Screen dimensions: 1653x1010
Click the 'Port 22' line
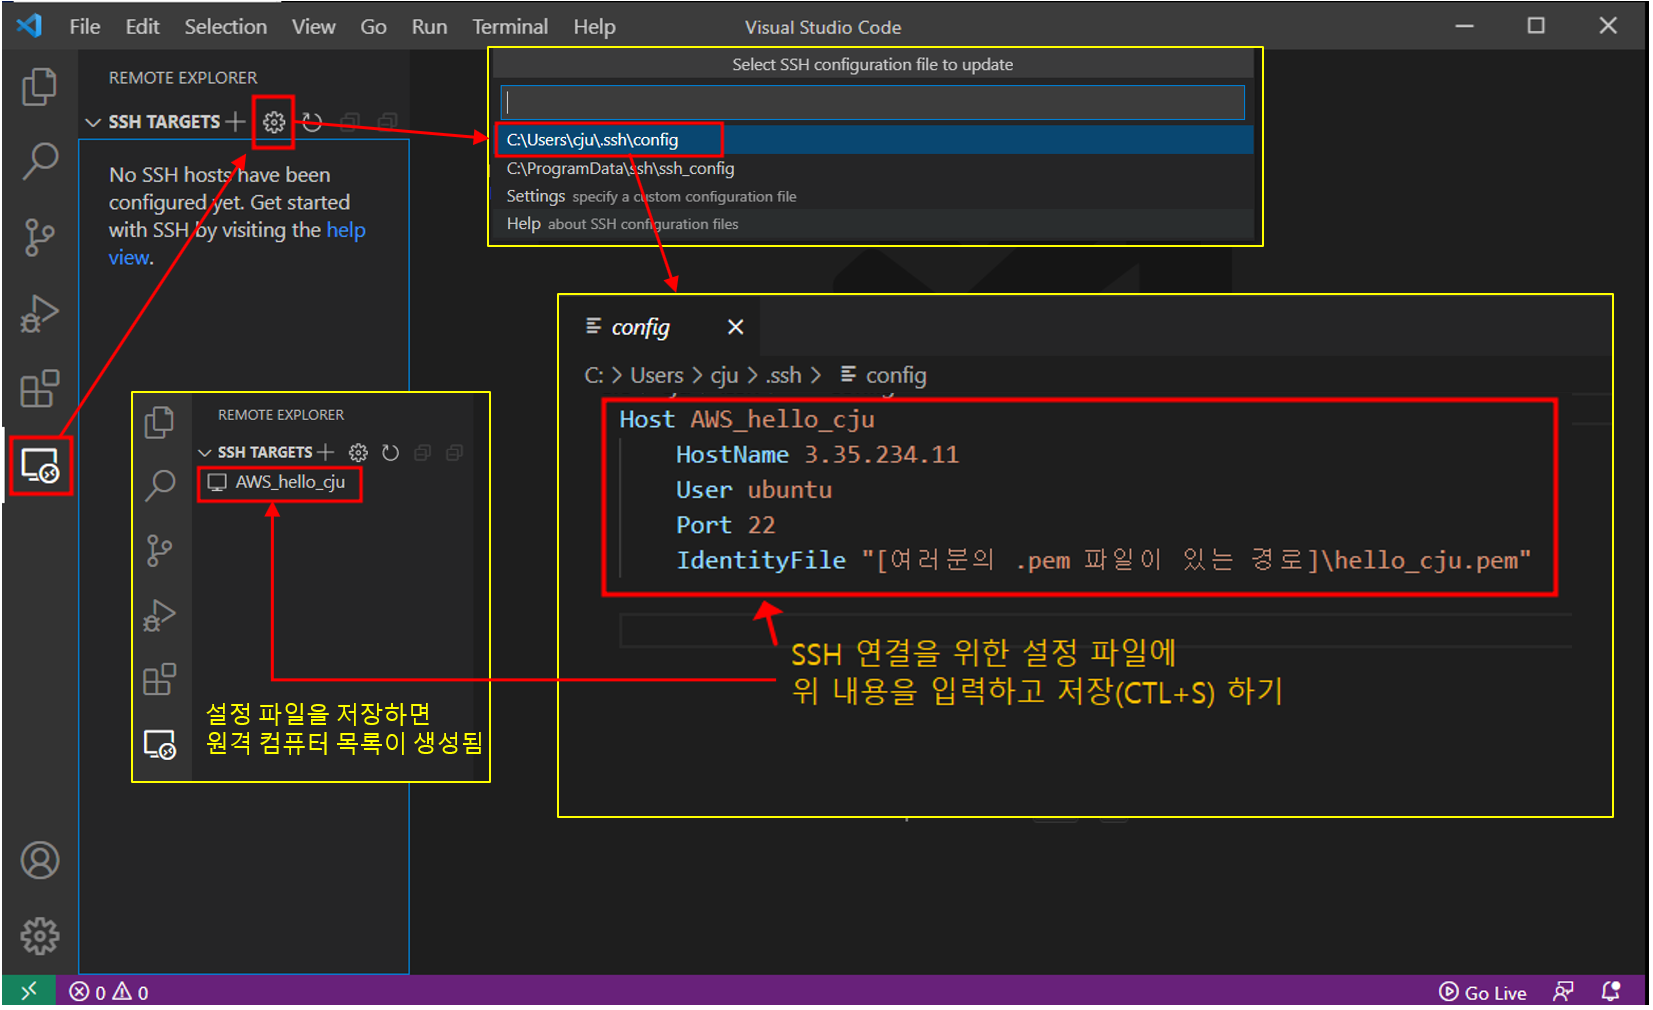point(725,525)
